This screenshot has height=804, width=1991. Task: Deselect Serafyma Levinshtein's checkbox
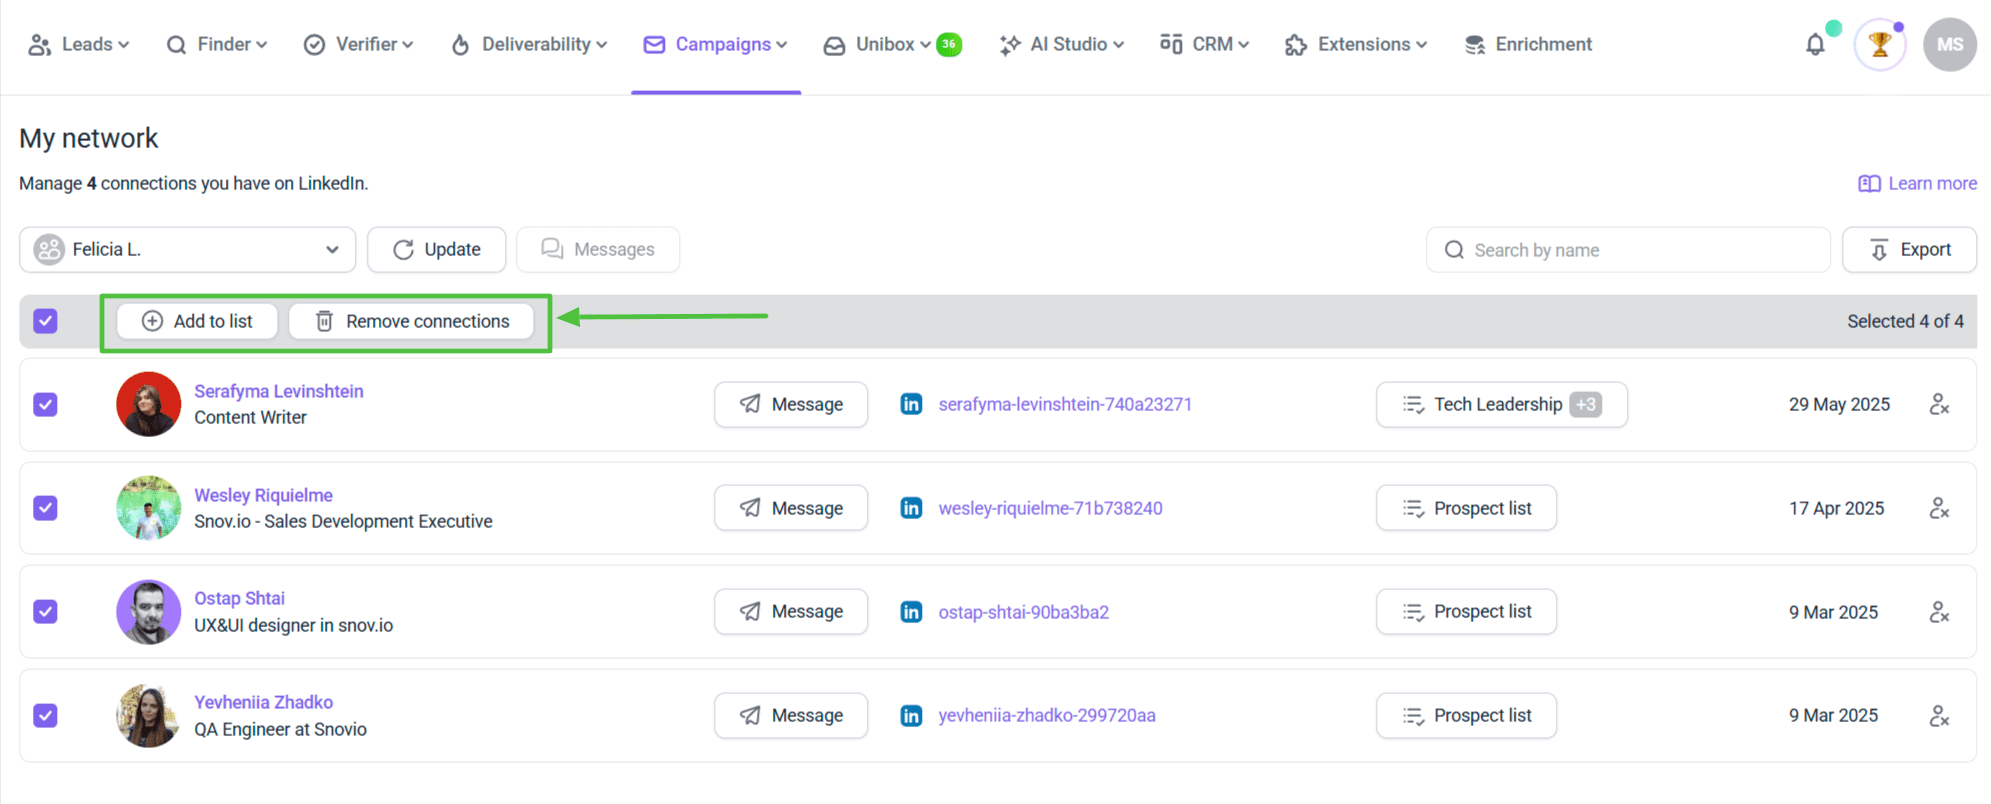(x=46, y=405)
